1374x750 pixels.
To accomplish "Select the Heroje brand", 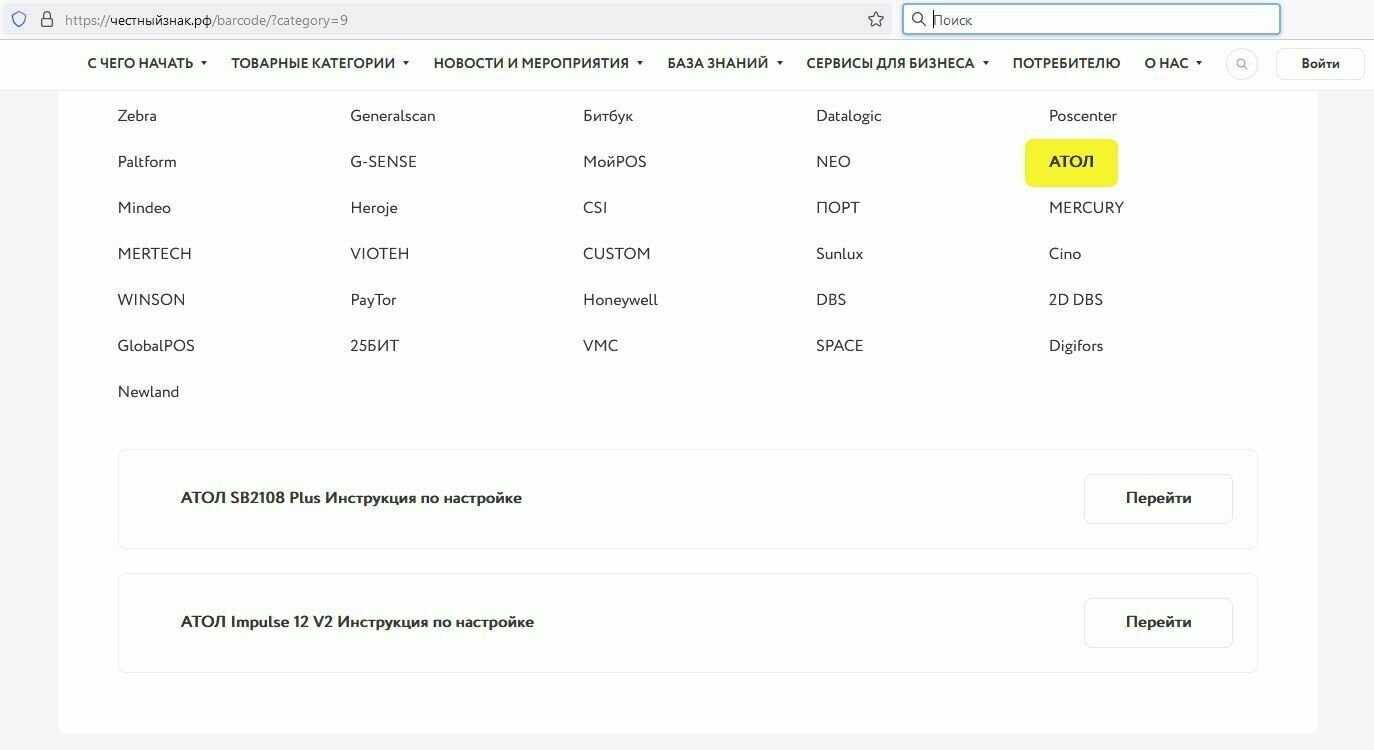I will click(374, 208).
